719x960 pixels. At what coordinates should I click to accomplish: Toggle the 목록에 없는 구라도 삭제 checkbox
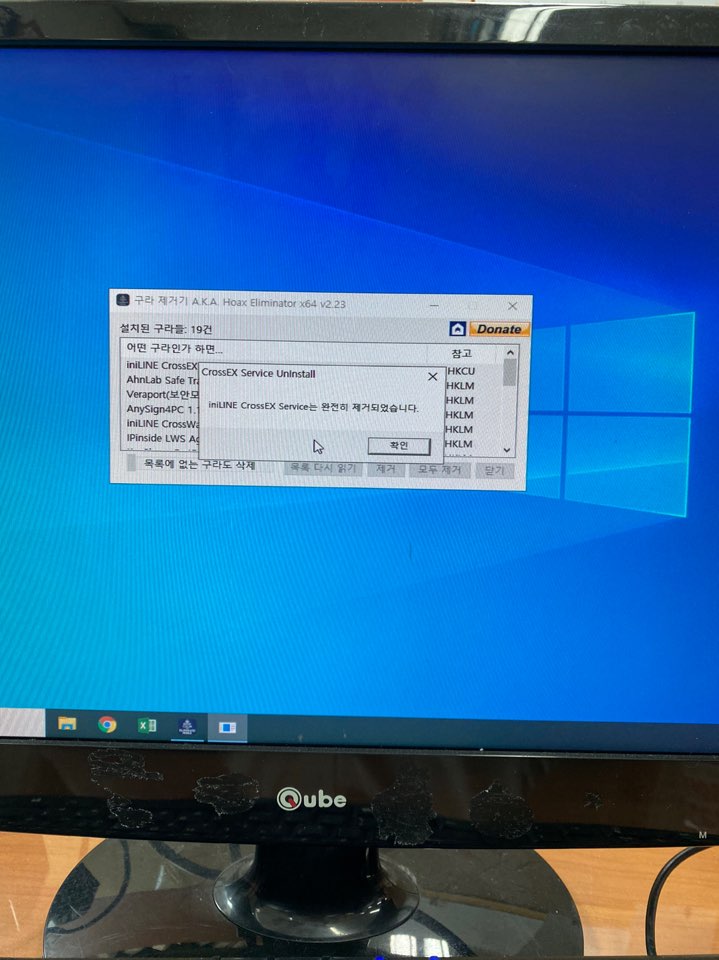pos(132,463)
